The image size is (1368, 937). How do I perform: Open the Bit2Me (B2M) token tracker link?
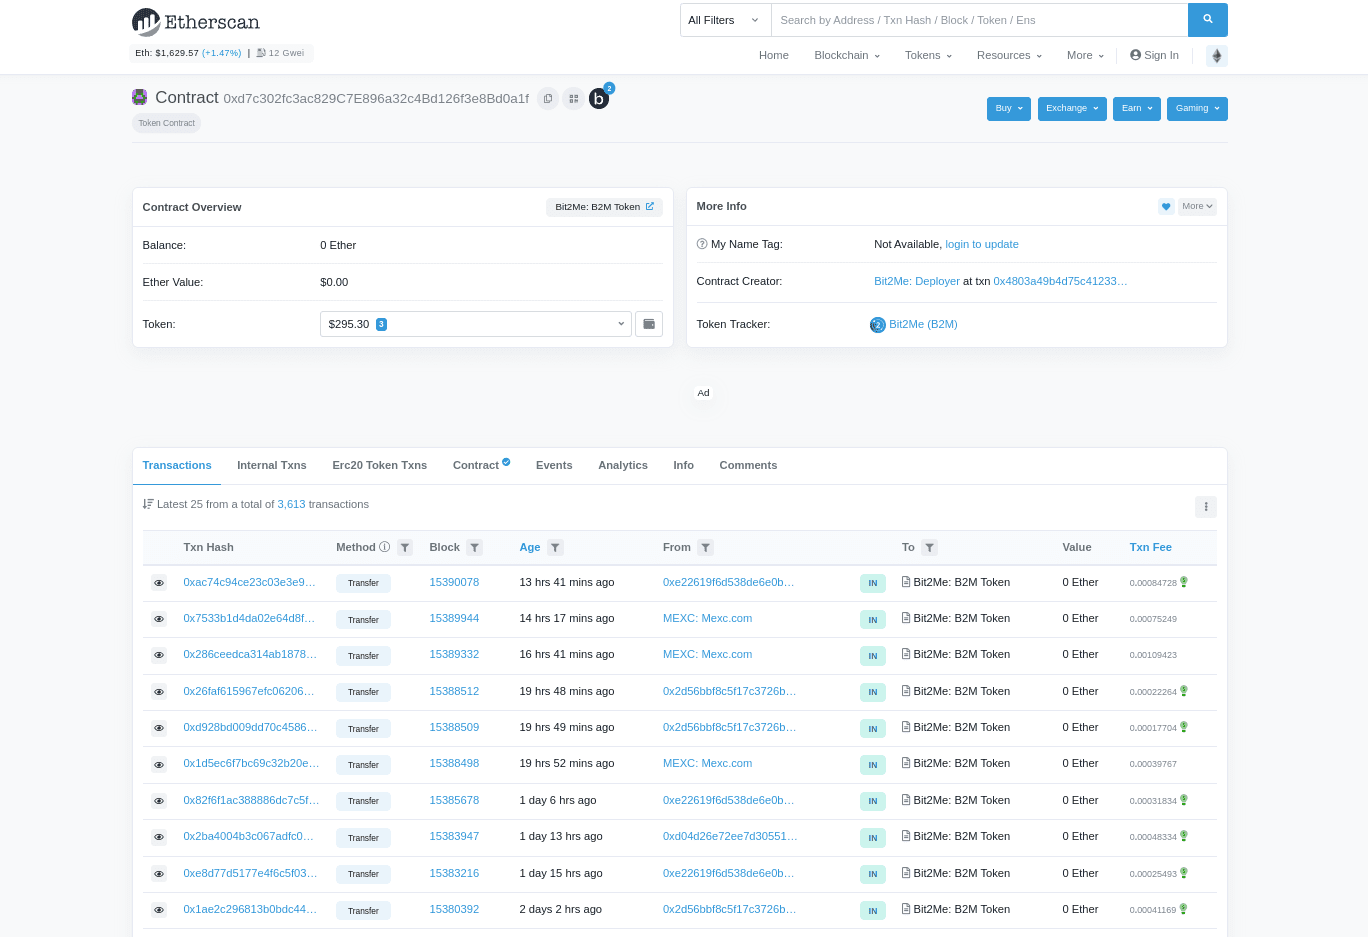(x=923, y=324)
